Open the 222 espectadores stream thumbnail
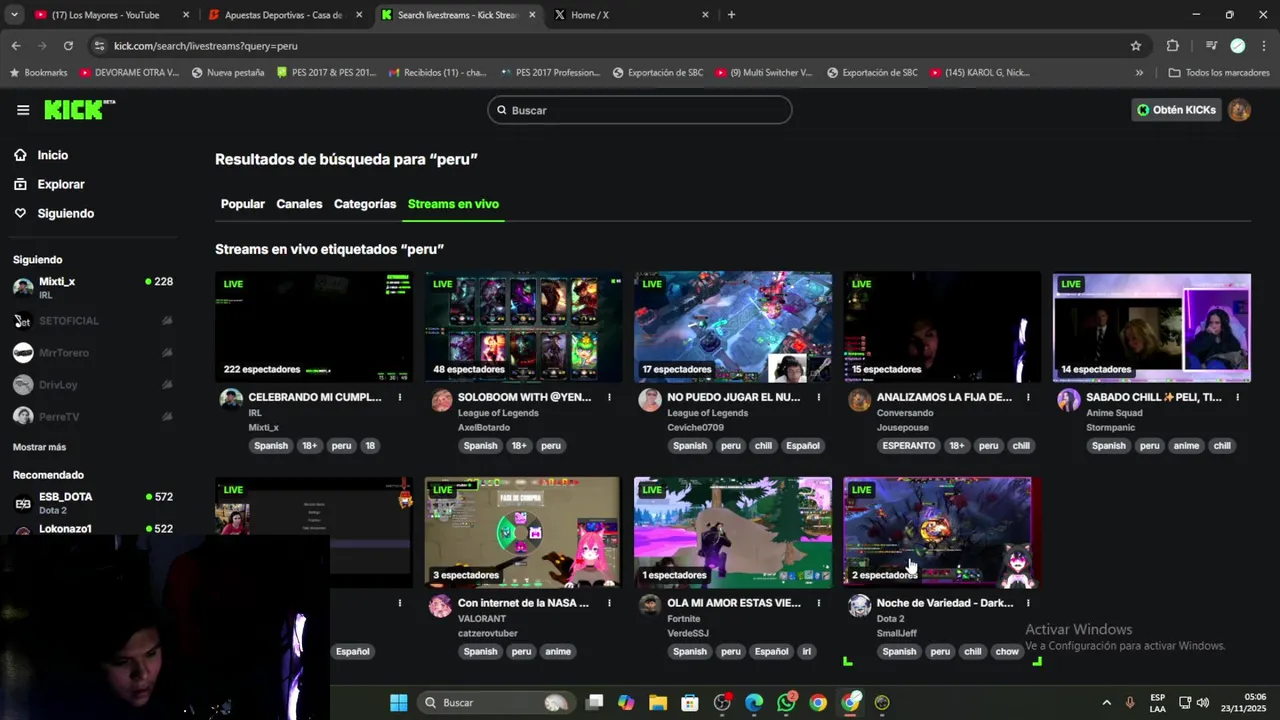Screen dimensions: 1280x720 [314, 327]
